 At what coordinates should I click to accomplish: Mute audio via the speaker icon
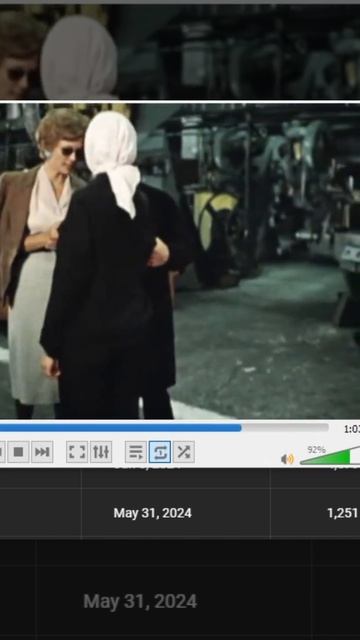tap(287, 459)
